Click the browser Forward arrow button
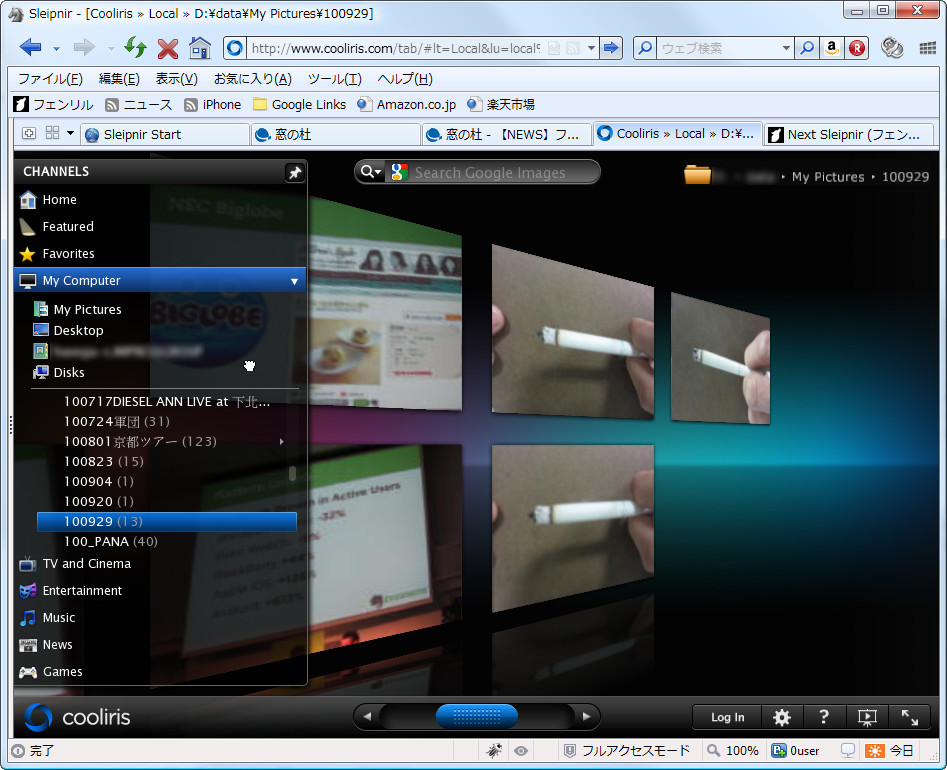 coord(84,47)
